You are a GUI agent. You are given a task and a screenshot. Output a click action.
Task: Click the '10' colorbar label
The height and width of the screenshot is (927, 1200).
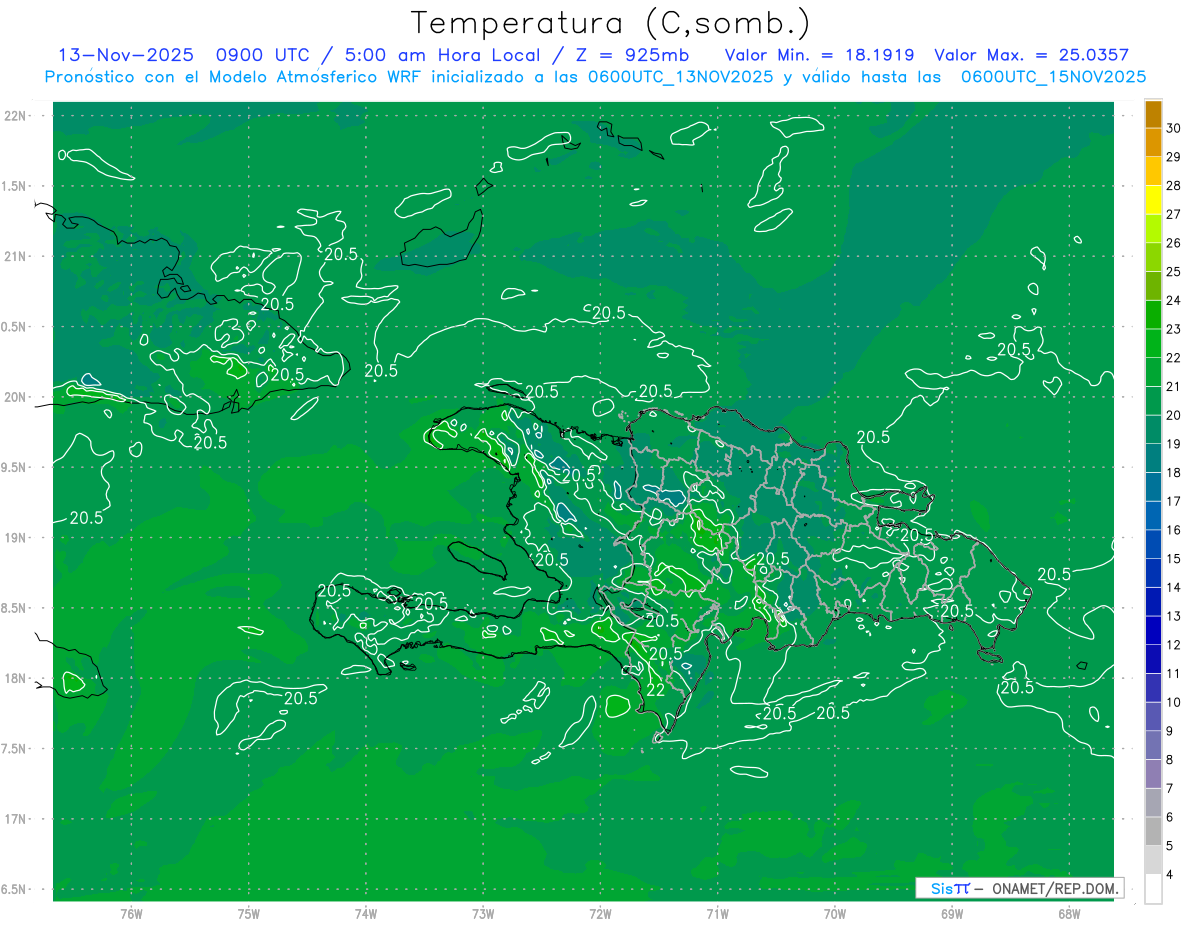click(x=1174, y=703)
